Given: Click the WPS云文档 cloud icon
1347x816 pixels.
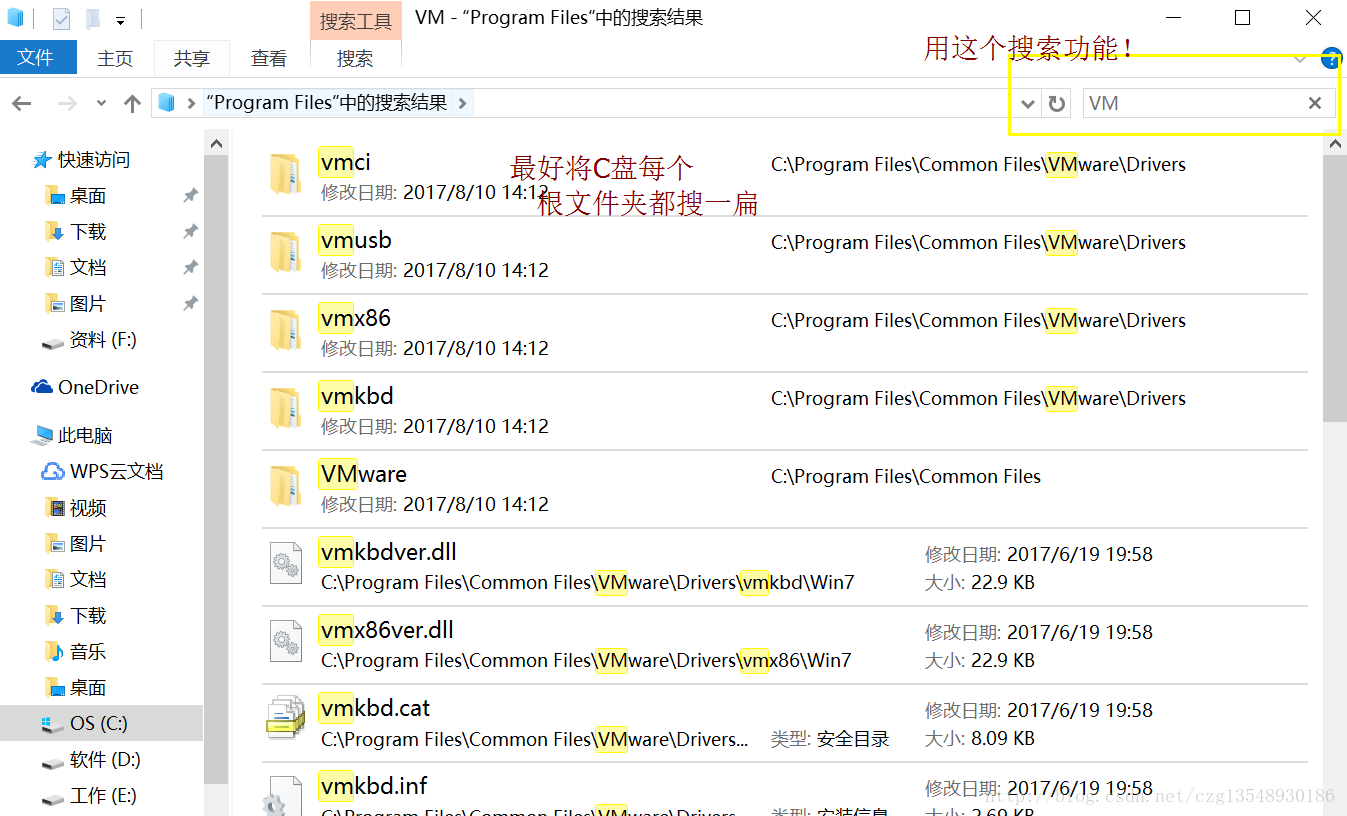Looking at the screenshot, I should [53, 471].
